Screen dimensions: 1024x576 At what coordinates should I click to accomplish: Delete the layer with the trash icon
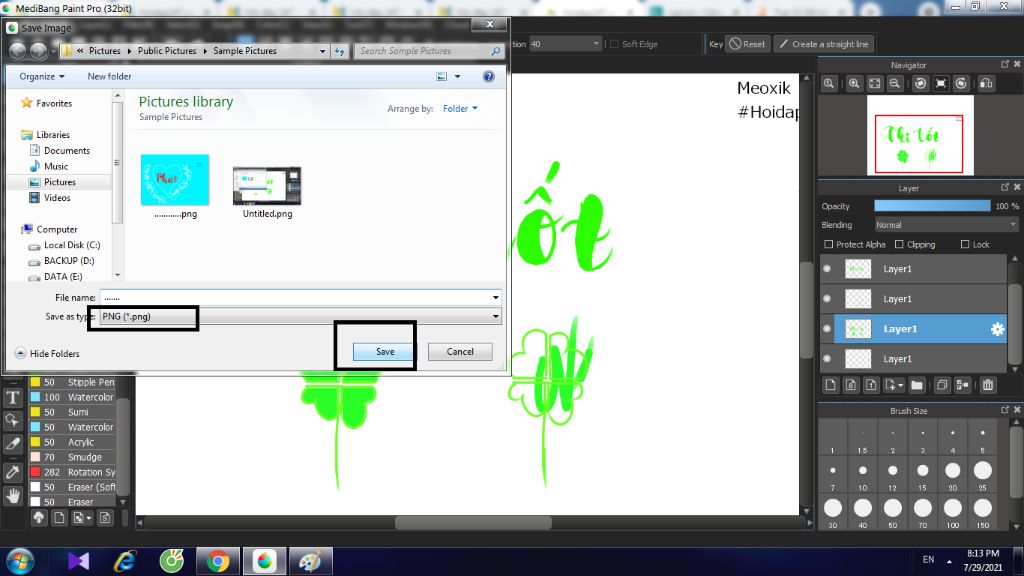point(988,385)
